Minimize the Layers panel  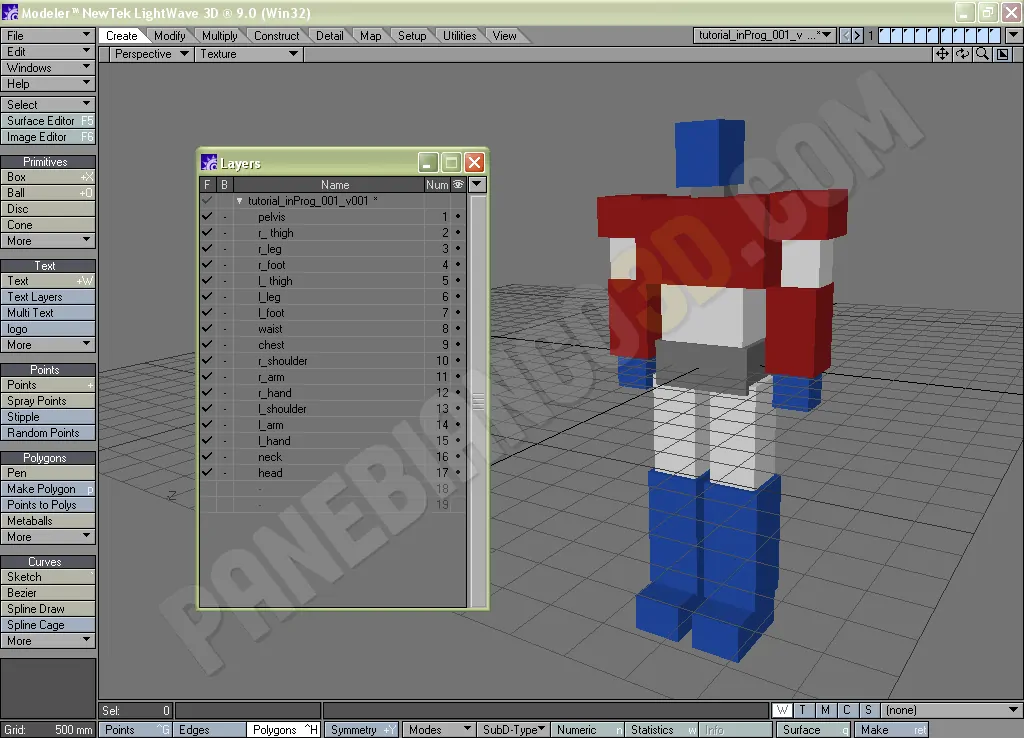pyautogui.click(x=428, y=162)
